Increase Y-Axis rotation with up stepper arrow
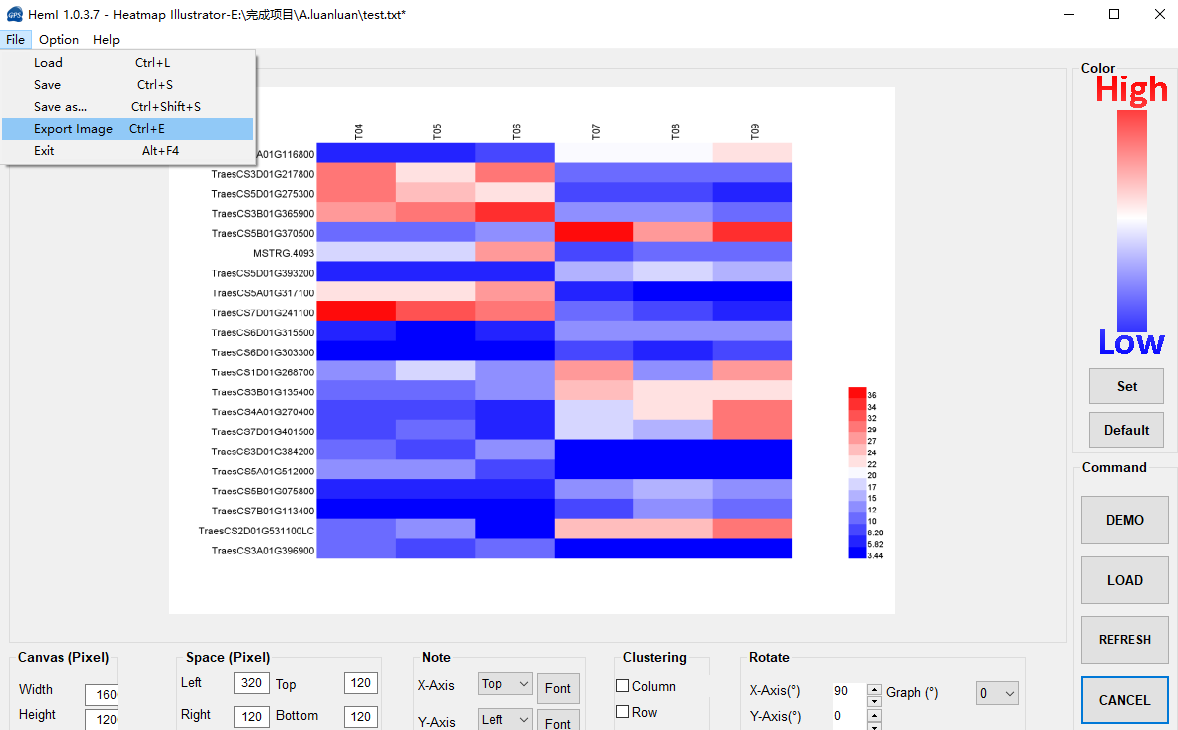This screenshot has width=1178, height=730. (x=874, y=714)
